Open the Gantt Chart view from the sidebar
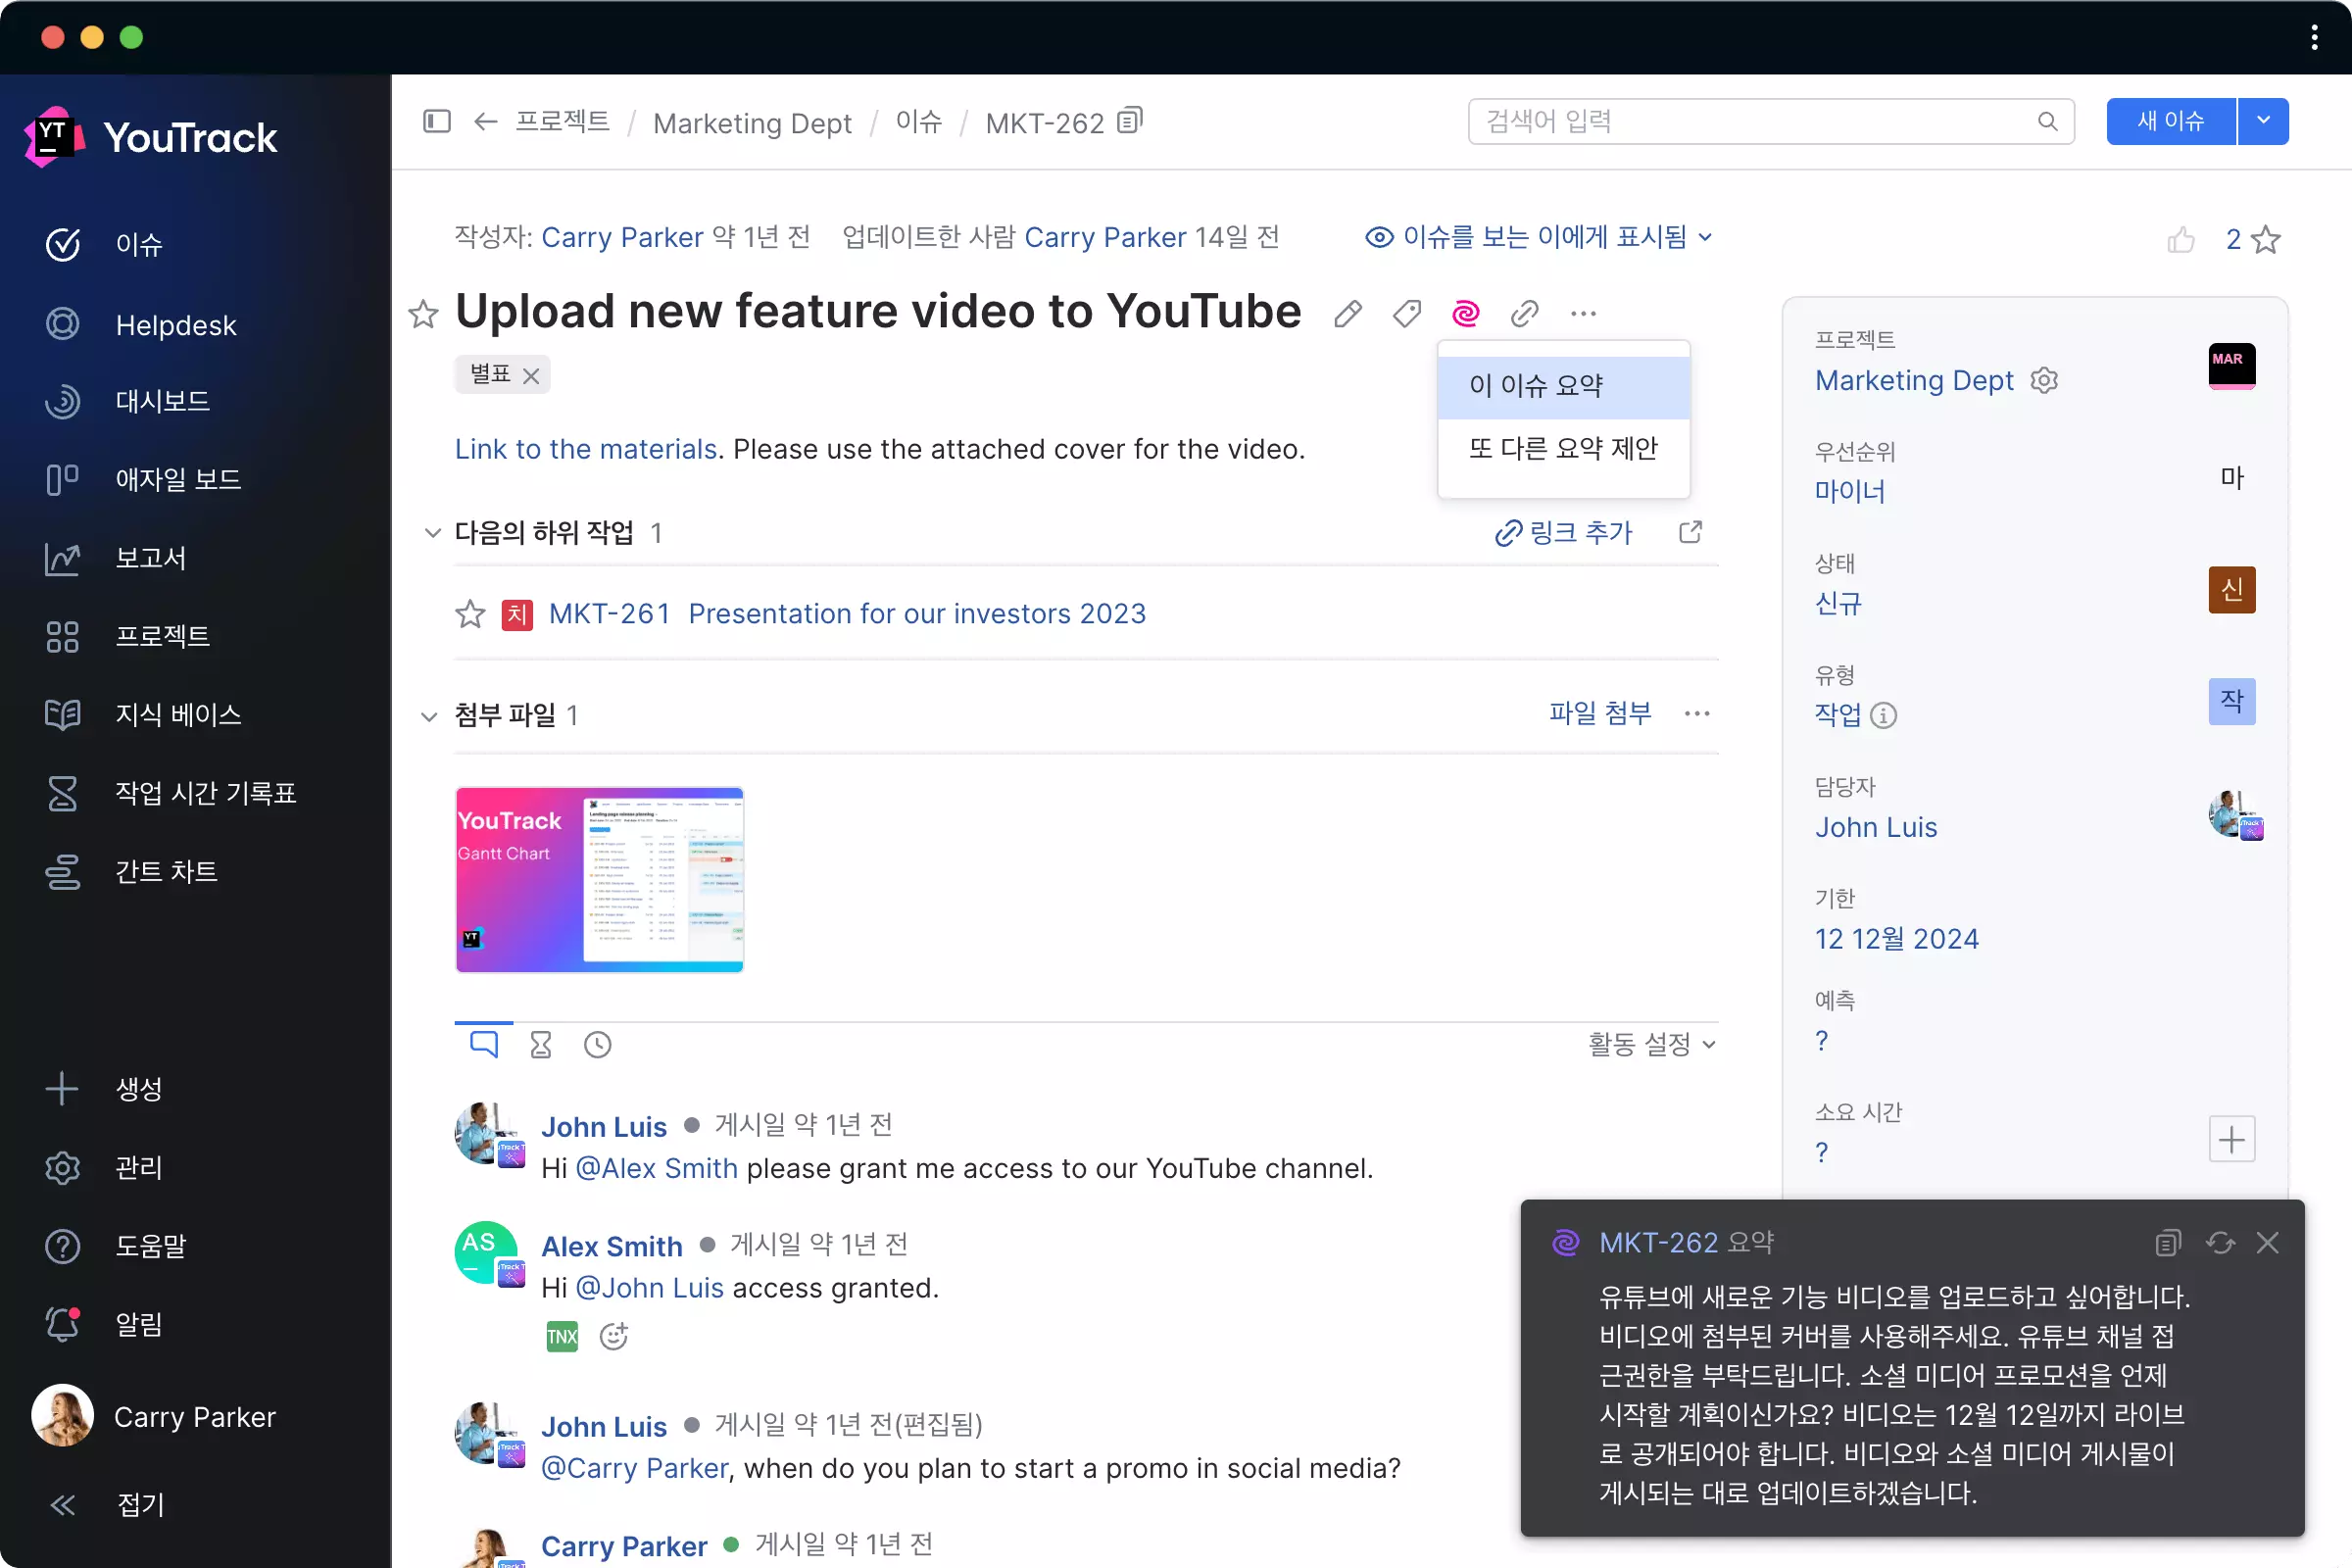 (x=166, y=871)
